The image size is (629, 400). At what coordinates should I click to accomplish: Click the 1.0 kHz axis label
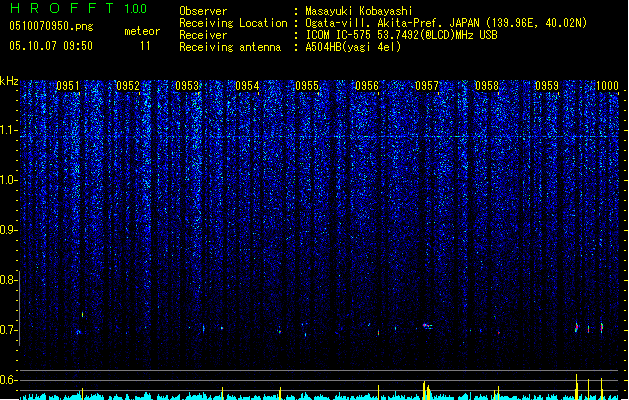tap(9, 180)
